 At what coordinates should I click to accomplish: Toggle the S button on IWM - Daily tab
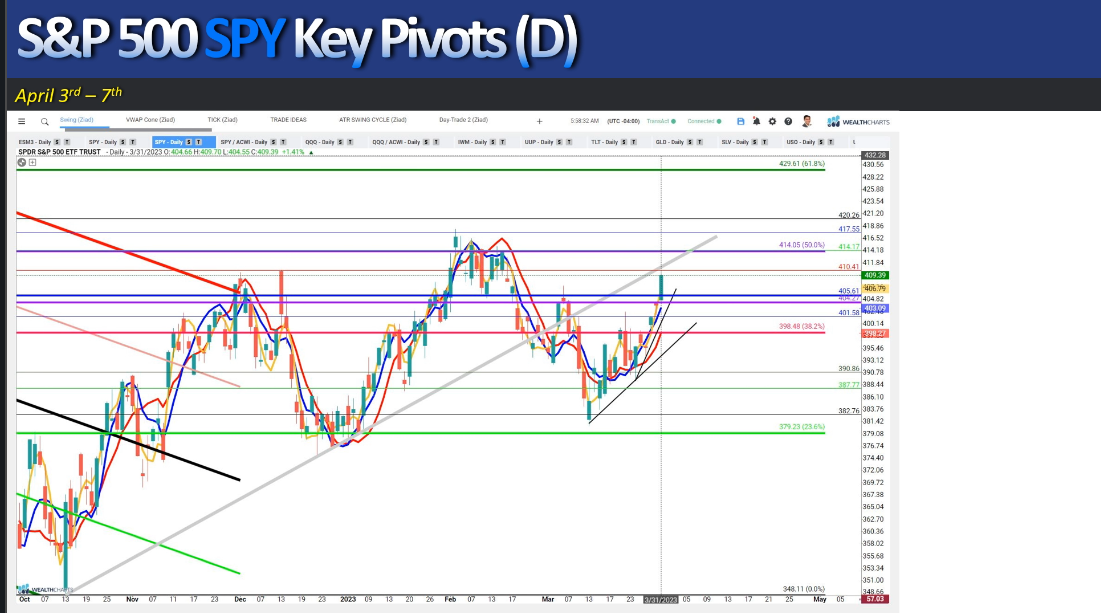(x=493, y=142)
